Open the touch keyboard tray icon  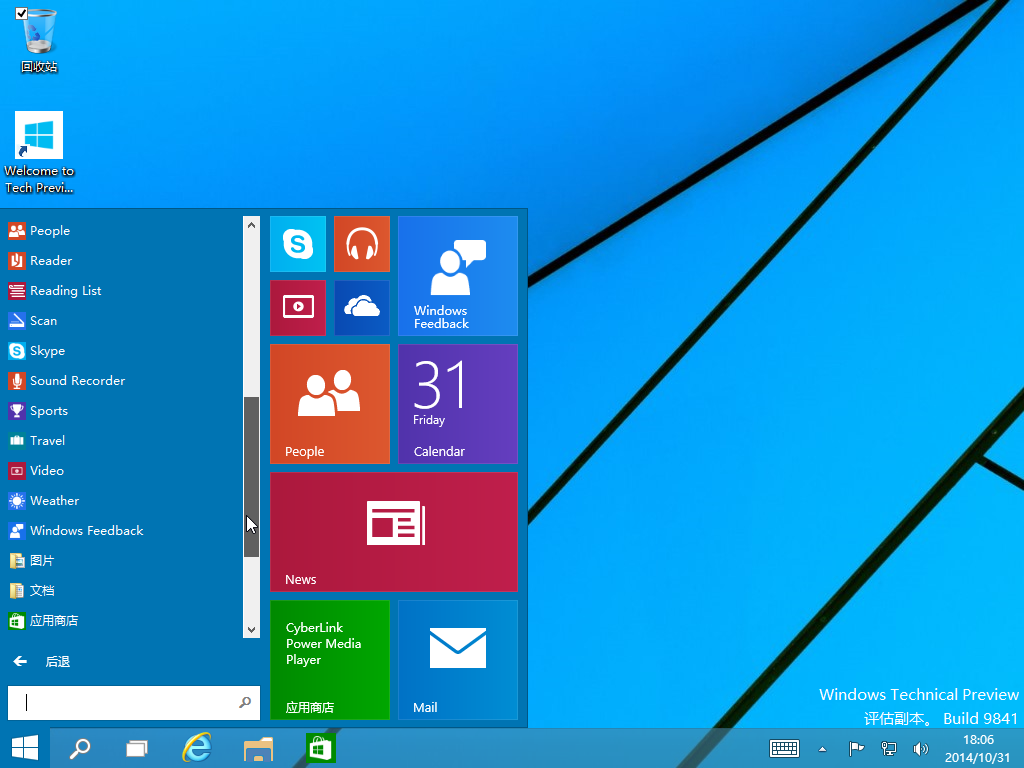click(x=784, y=748)
